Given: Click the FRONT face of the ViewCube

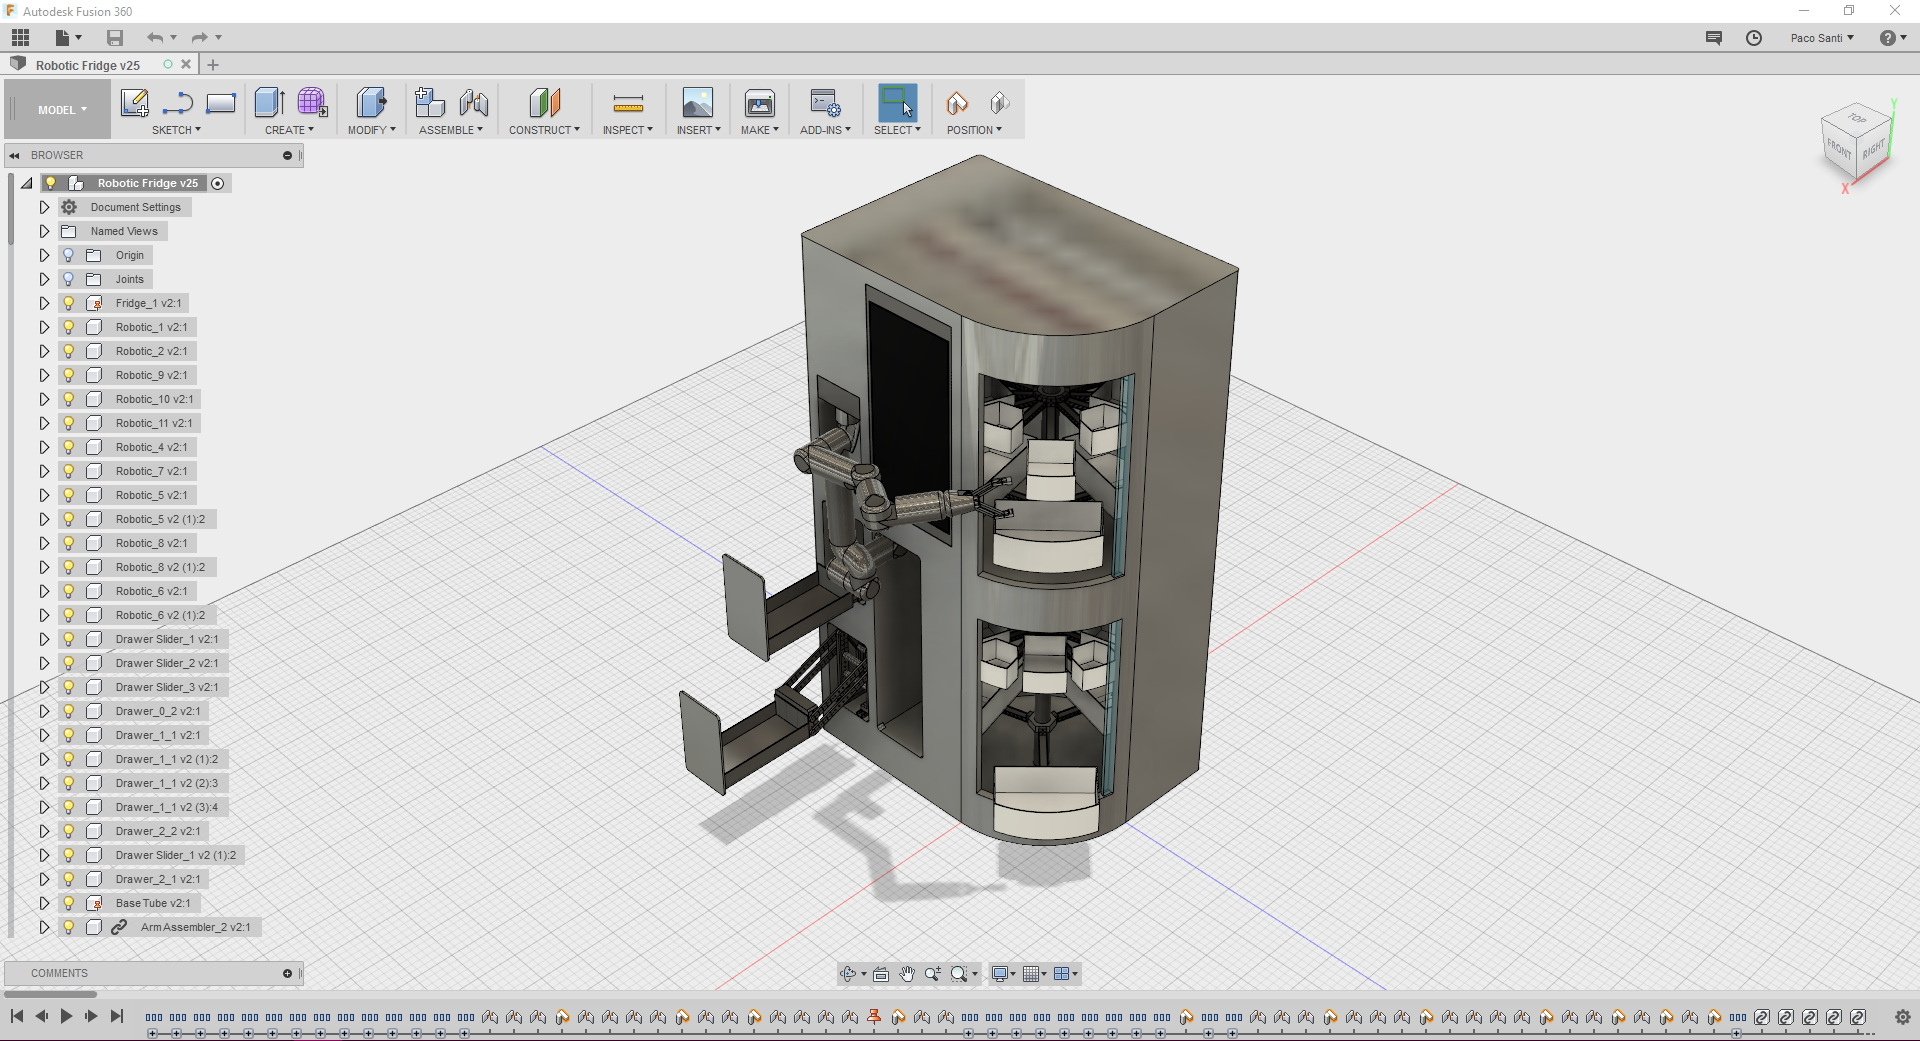Looking at the screenshot, I should coord(1838,150).
